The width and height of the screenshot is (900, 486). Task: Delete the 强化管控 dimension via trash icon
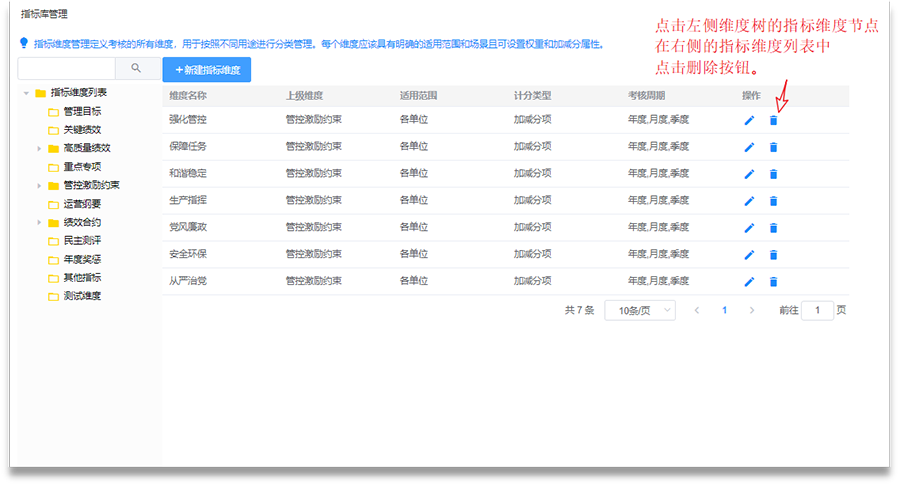point(773,120)
